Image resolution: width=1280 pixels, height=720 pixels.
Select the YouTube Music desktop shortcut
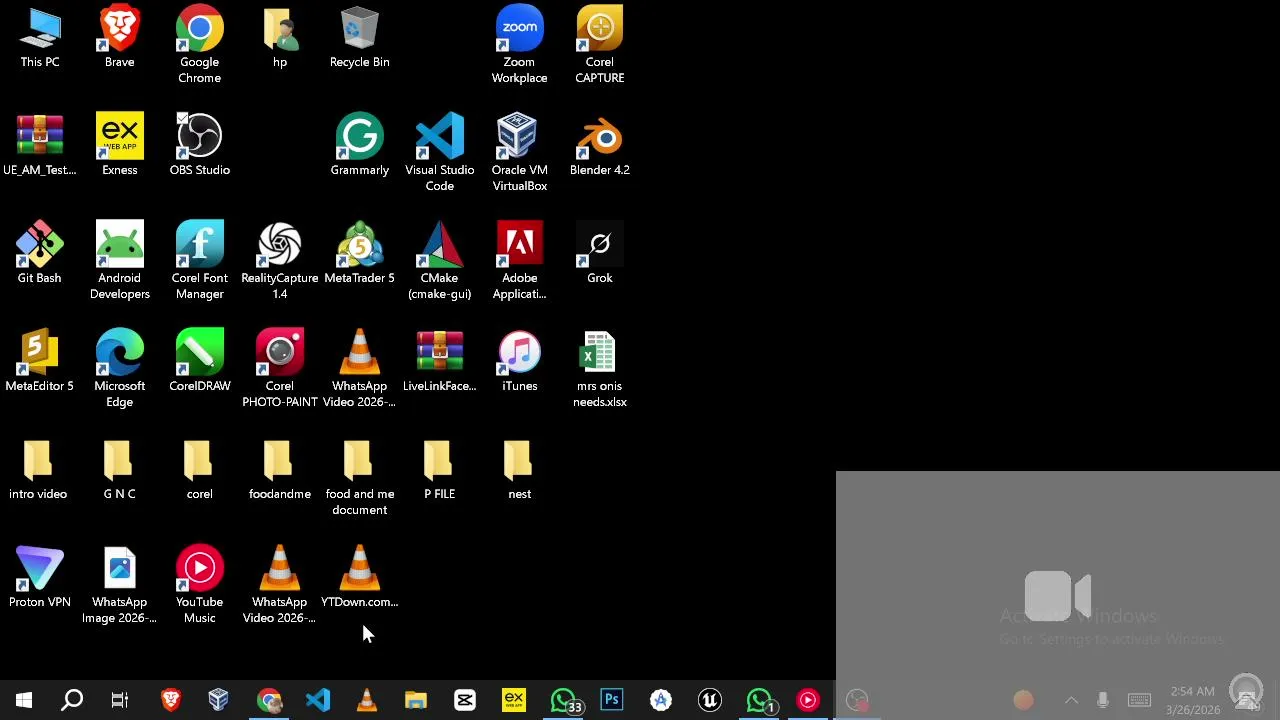(200, 585)
